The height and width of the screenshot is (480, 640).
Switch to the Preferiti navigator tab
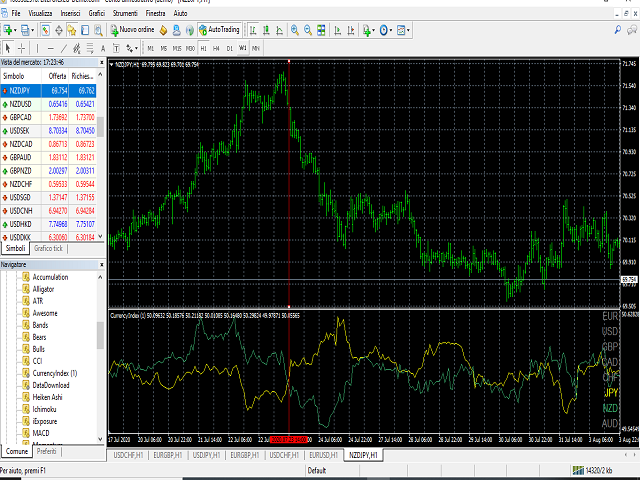47,453
